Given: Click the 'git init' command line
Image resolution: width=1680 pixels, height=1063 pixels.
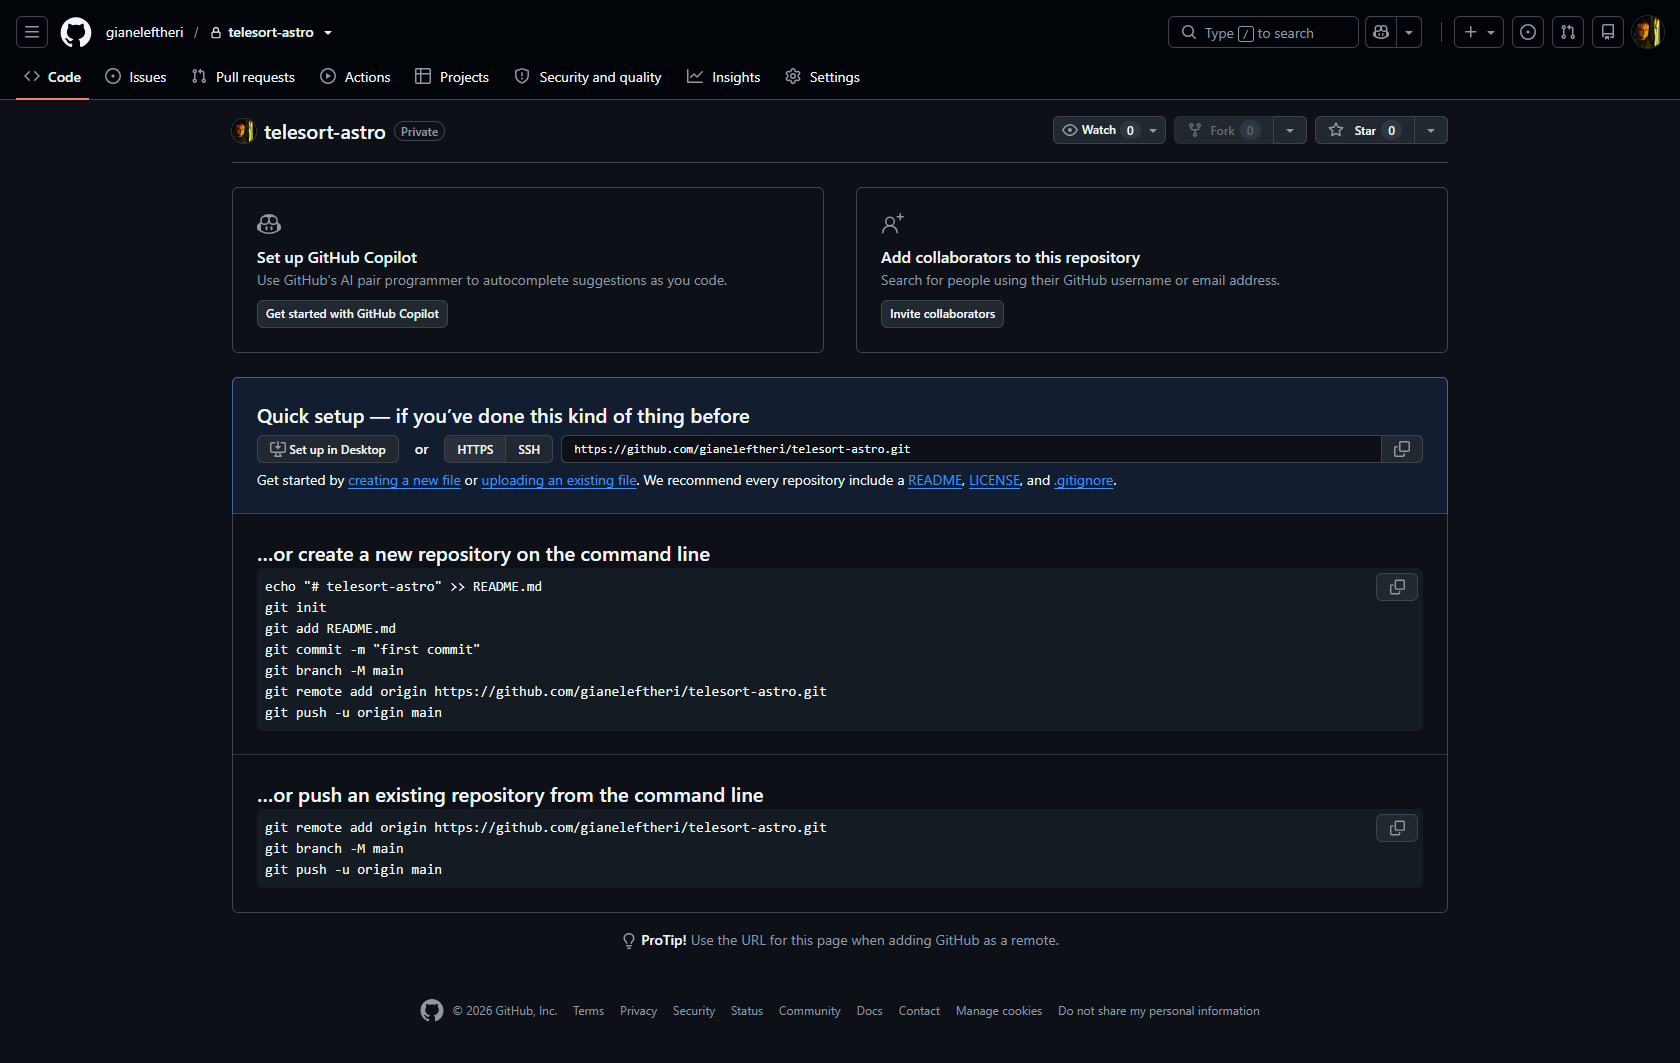Looking at the screenshot, I should pyautogui.click(x=296, y=607).
